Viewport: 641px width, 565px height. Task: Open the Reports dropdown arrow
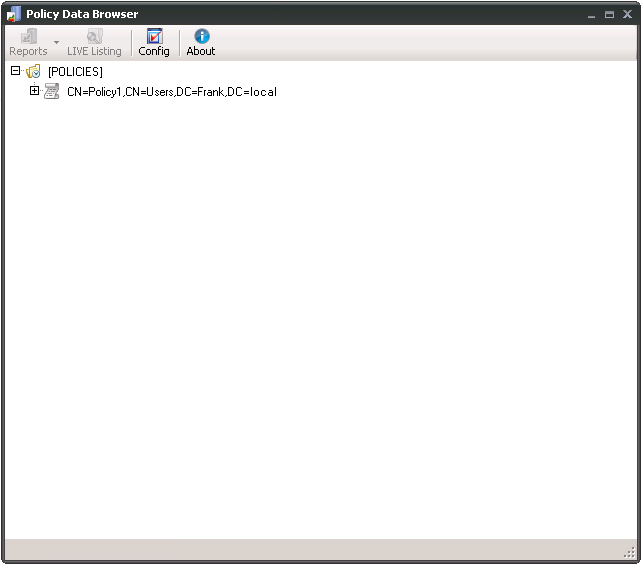click(x=56, y=42)
